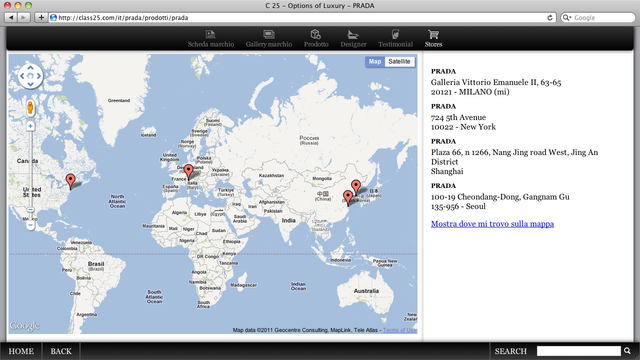Open the Stores cart section
Viewport: 640px width, 360px height.
click(x=433, y=39)
